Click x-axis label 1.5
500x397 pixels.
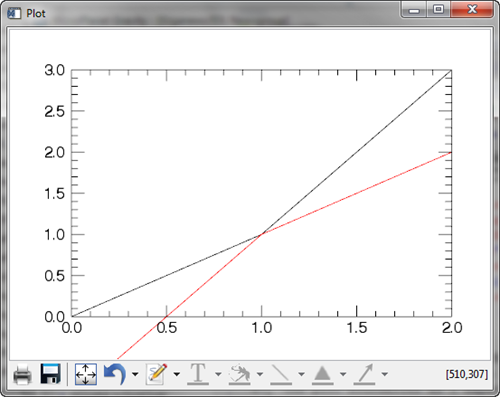point(357,328)
